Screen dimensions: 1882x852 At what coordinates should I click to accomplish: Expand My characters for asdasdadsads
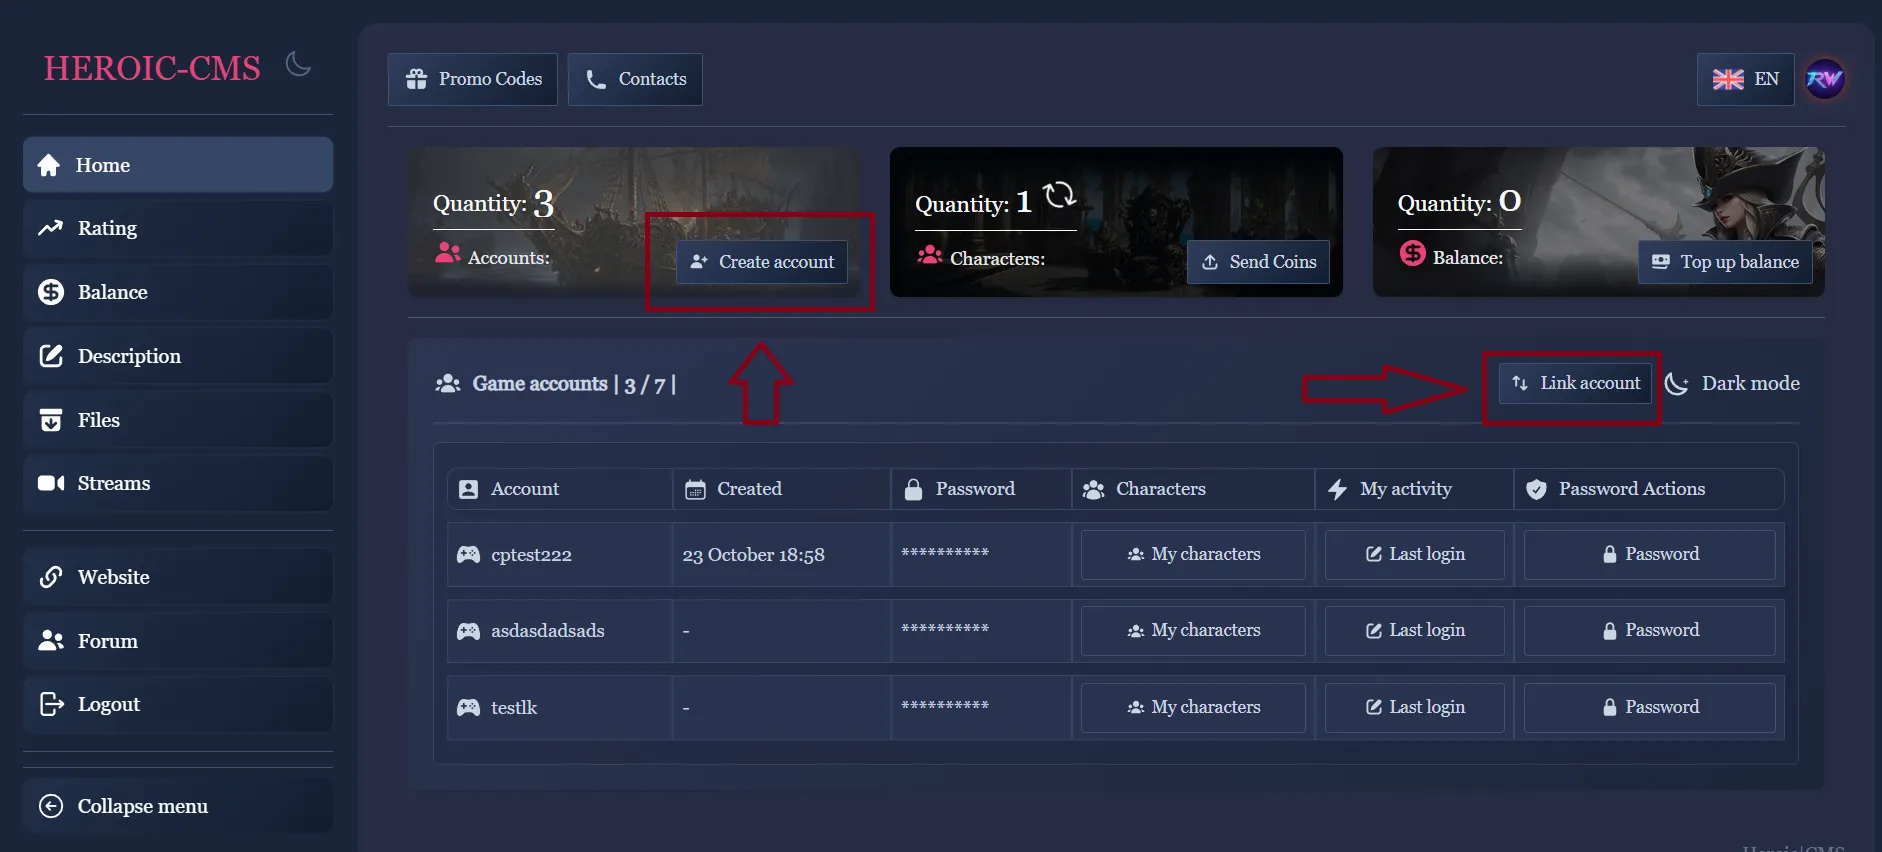tap(1193, 631)
